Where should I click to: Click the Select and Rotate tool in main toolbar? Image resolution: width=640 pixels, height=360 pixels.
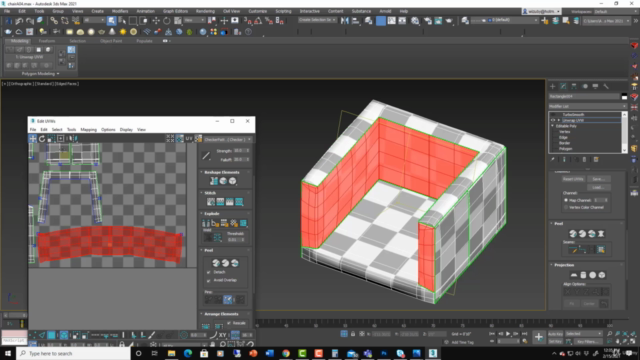167,20
